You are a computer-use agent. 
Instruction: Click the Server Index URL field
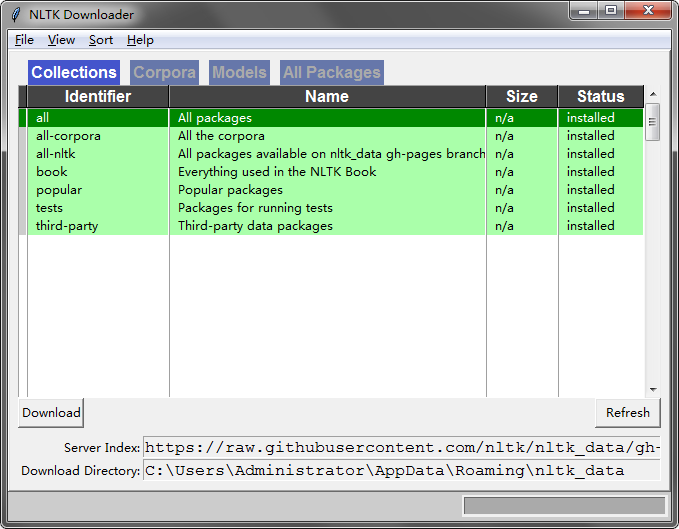coord(401,448)
